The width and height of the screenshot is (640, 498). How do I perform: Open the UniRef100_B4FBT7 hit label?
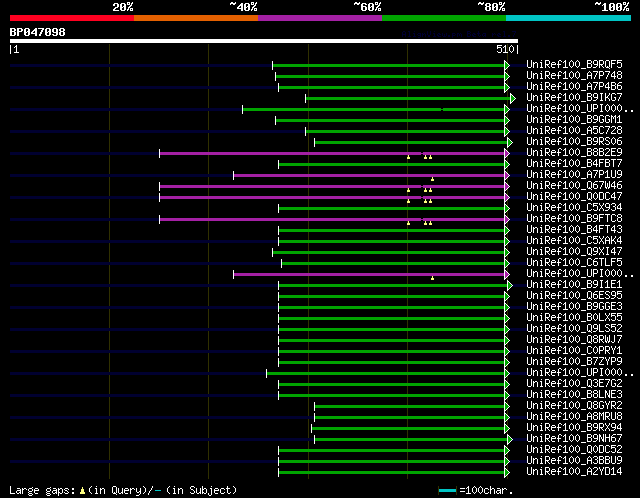[574, 164]
